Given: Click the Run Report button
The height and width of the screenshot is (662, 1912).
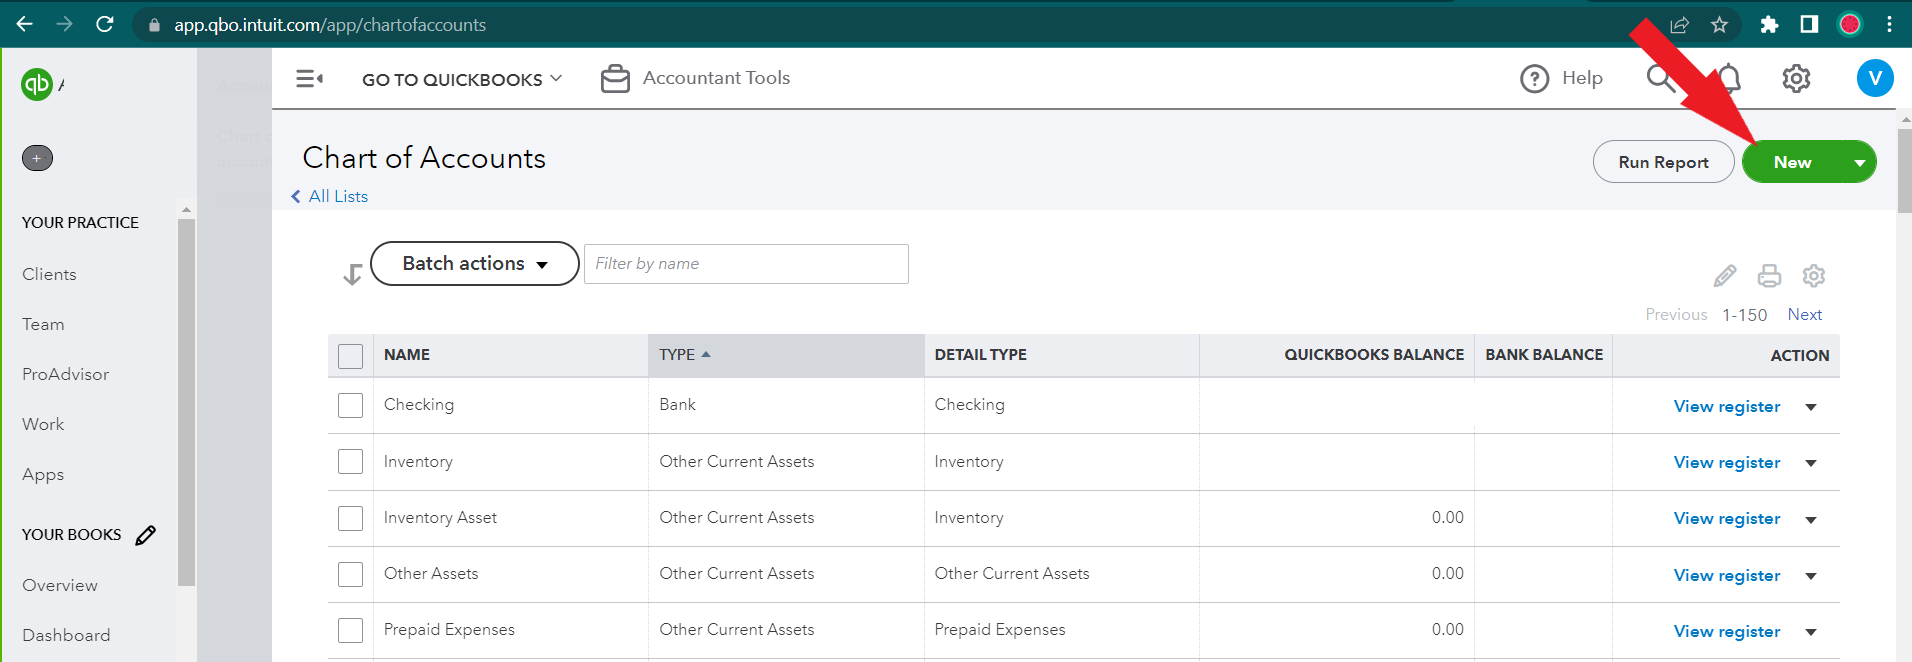Looking at the screenshot, I should pos(1663,162).
